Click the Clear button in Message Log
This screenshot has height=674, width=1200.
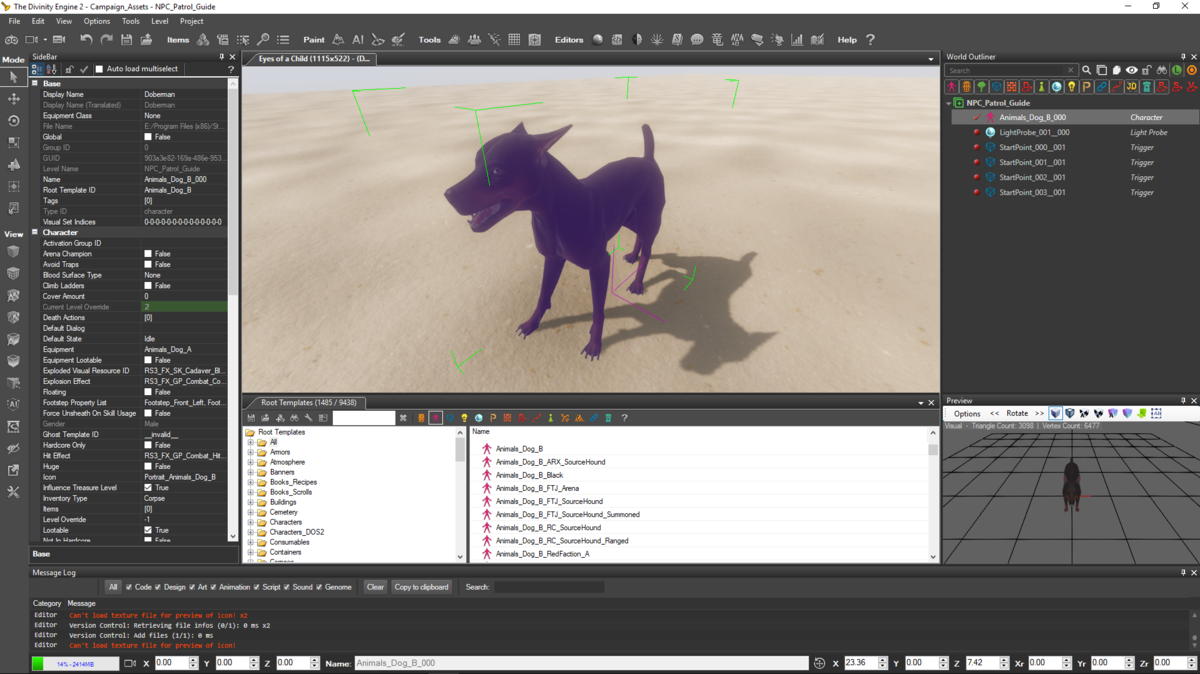click(x=375, y=587)
